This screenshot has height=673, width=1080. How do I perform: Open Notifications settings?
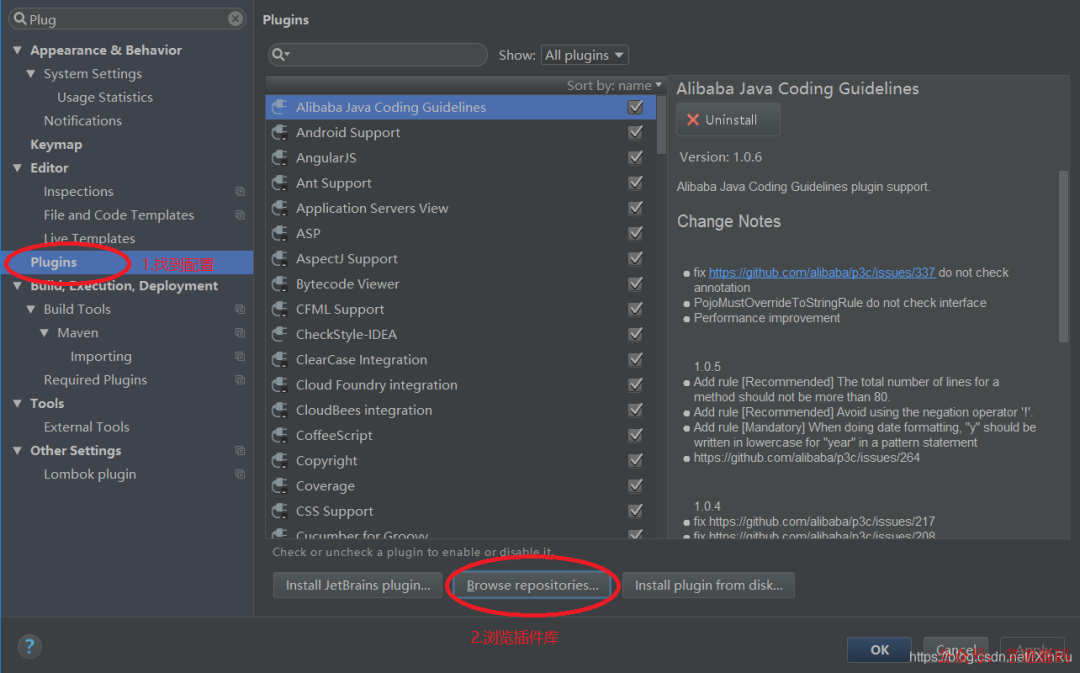point(83,121)
